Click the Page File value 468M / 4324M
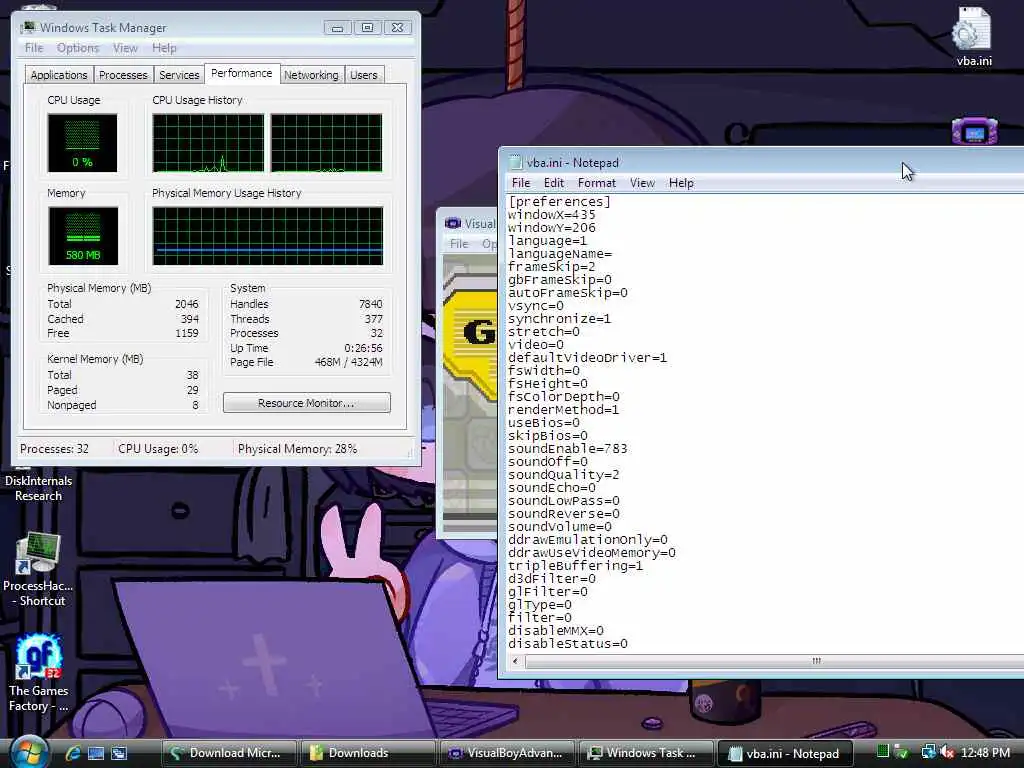Image resolution: width=1024 pixels, height=768 pixels. pos(348,362)
